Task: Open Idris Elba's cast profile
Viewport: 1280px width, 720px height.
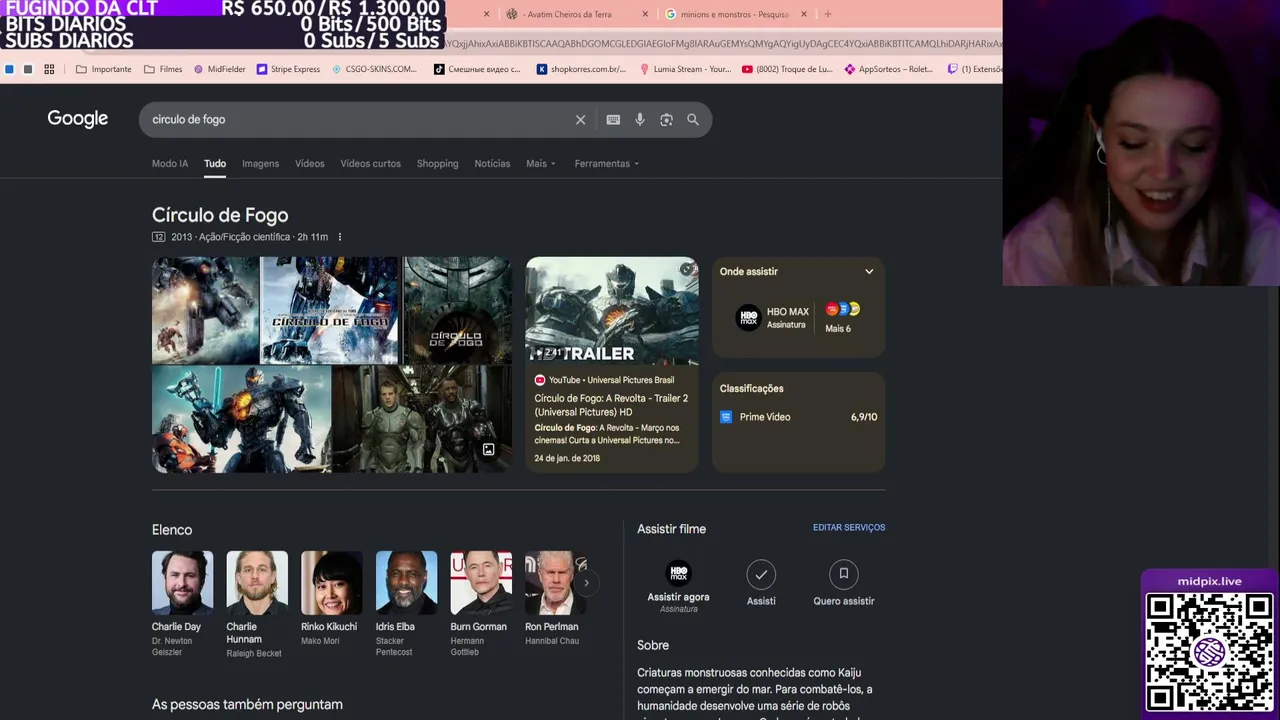Action: click(x=406, y=604)
